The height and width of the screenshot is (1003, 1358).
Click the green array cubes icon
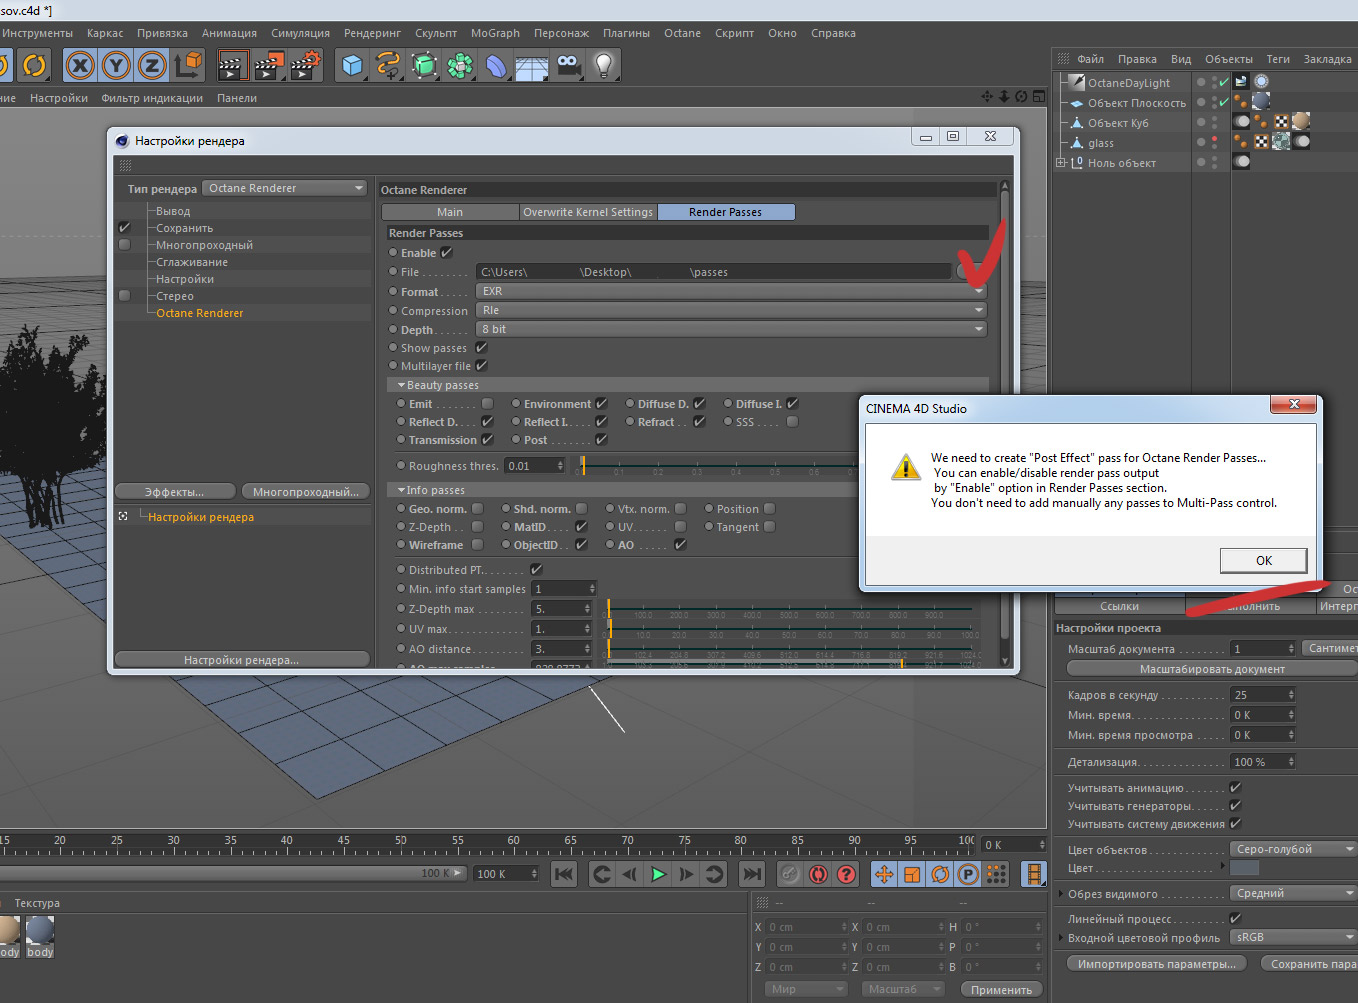click(x=460, y=66)
